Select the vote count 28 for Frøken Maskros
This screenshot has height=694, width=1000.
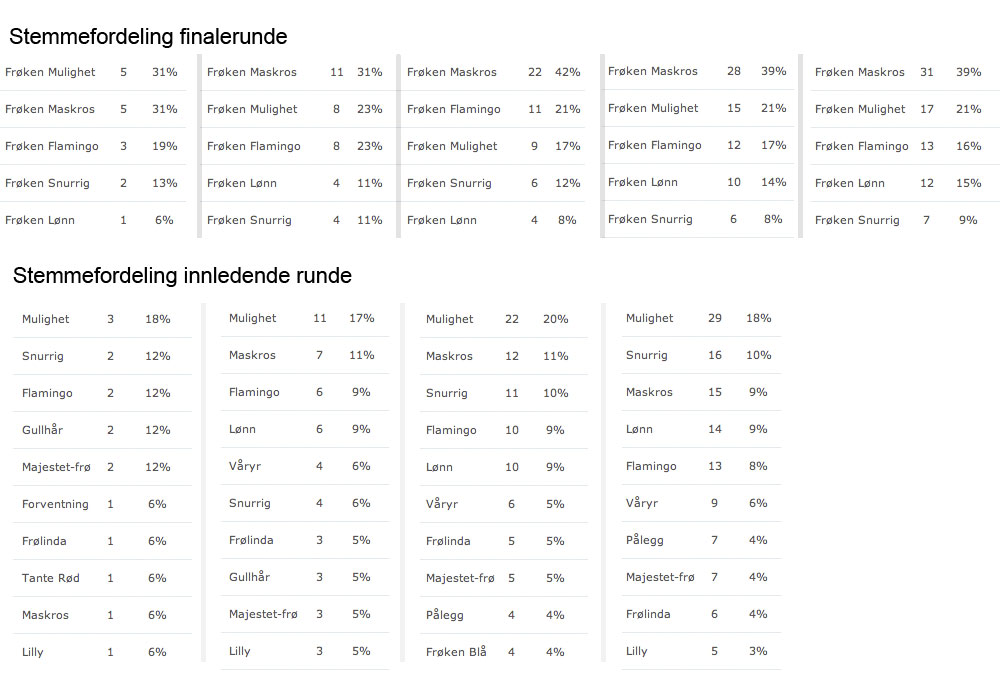pos(734,71)
